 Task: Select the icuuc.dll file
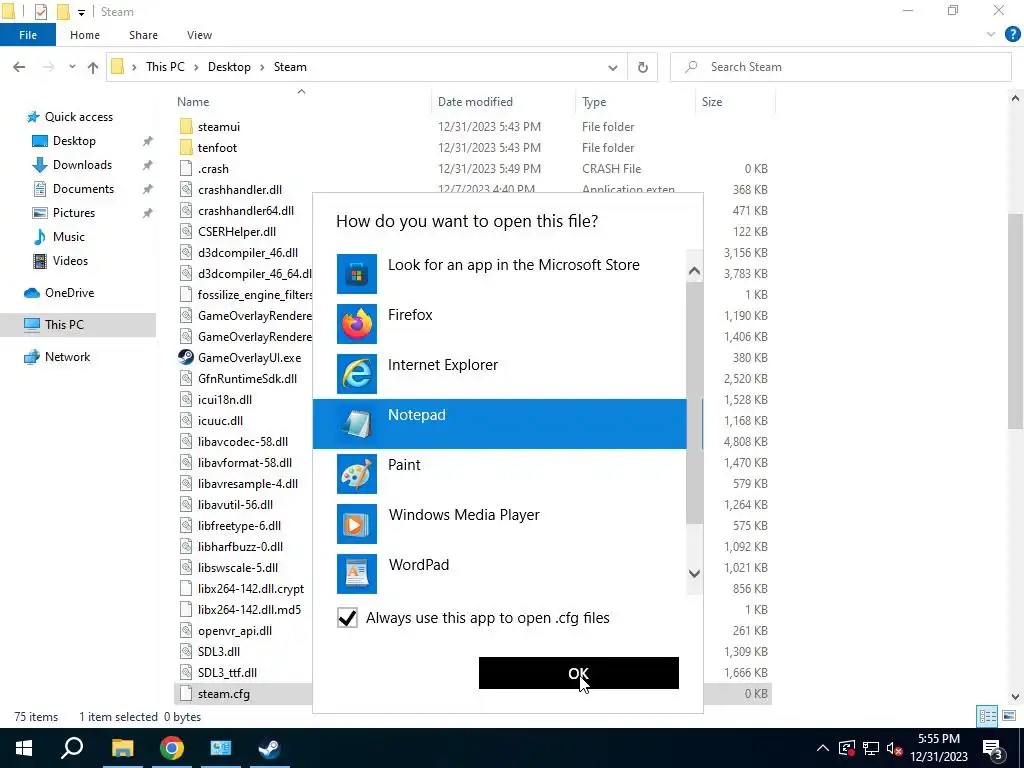(220, 421)
